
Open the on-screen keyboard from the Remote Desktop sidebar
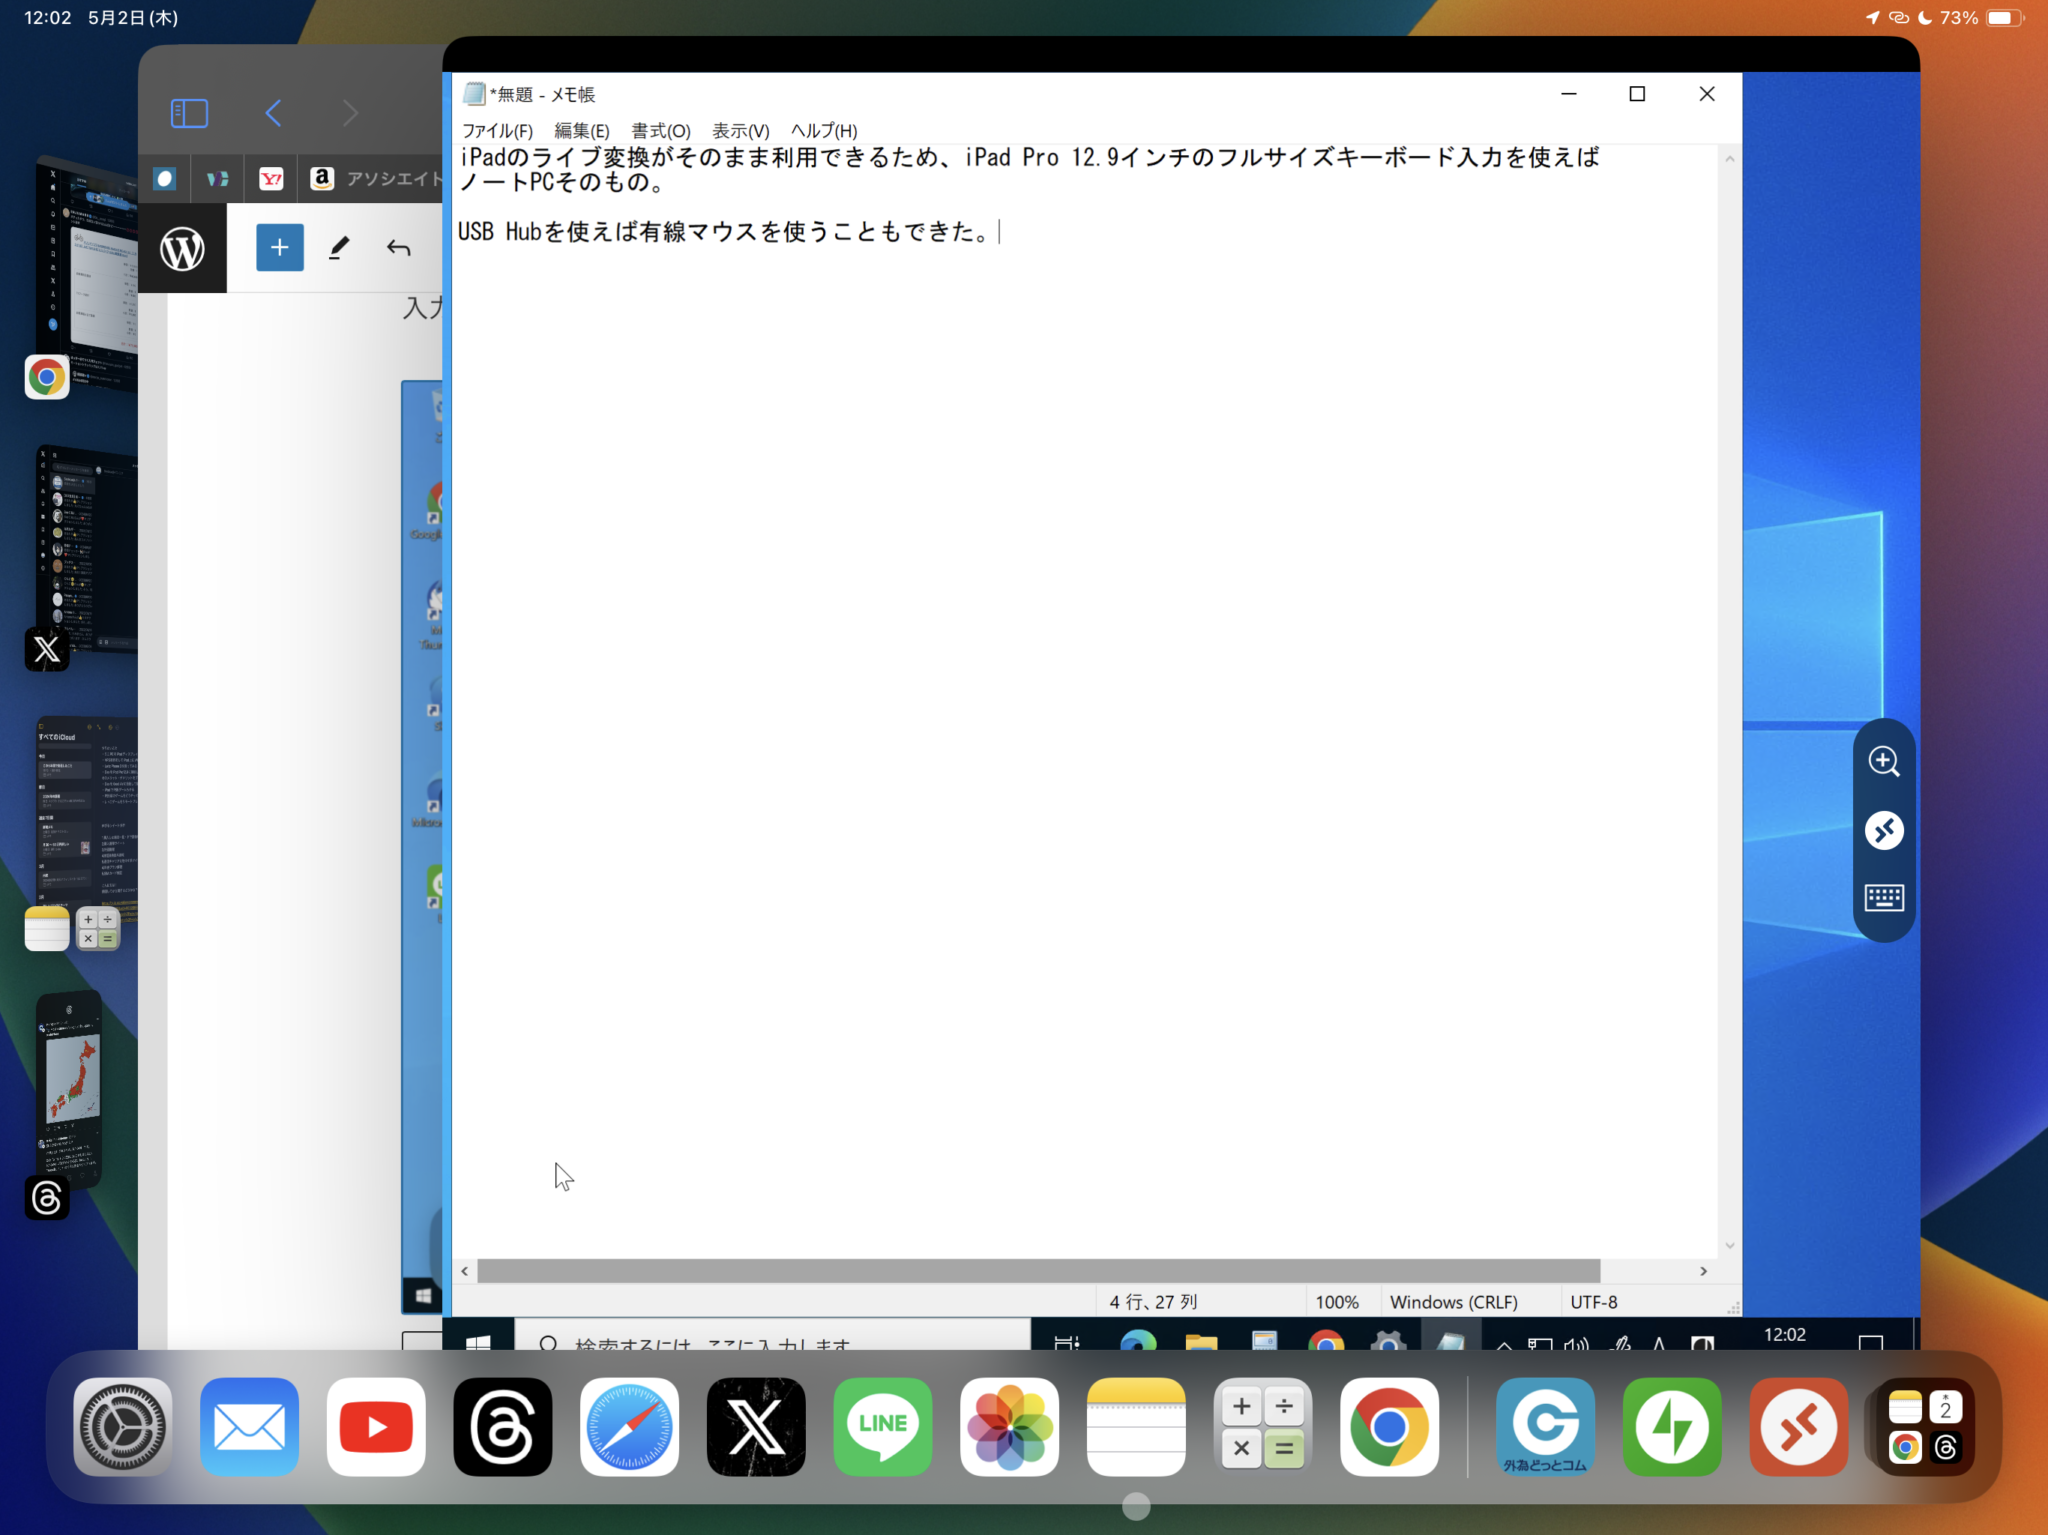pyautogui.click(x=1886, y=897)
